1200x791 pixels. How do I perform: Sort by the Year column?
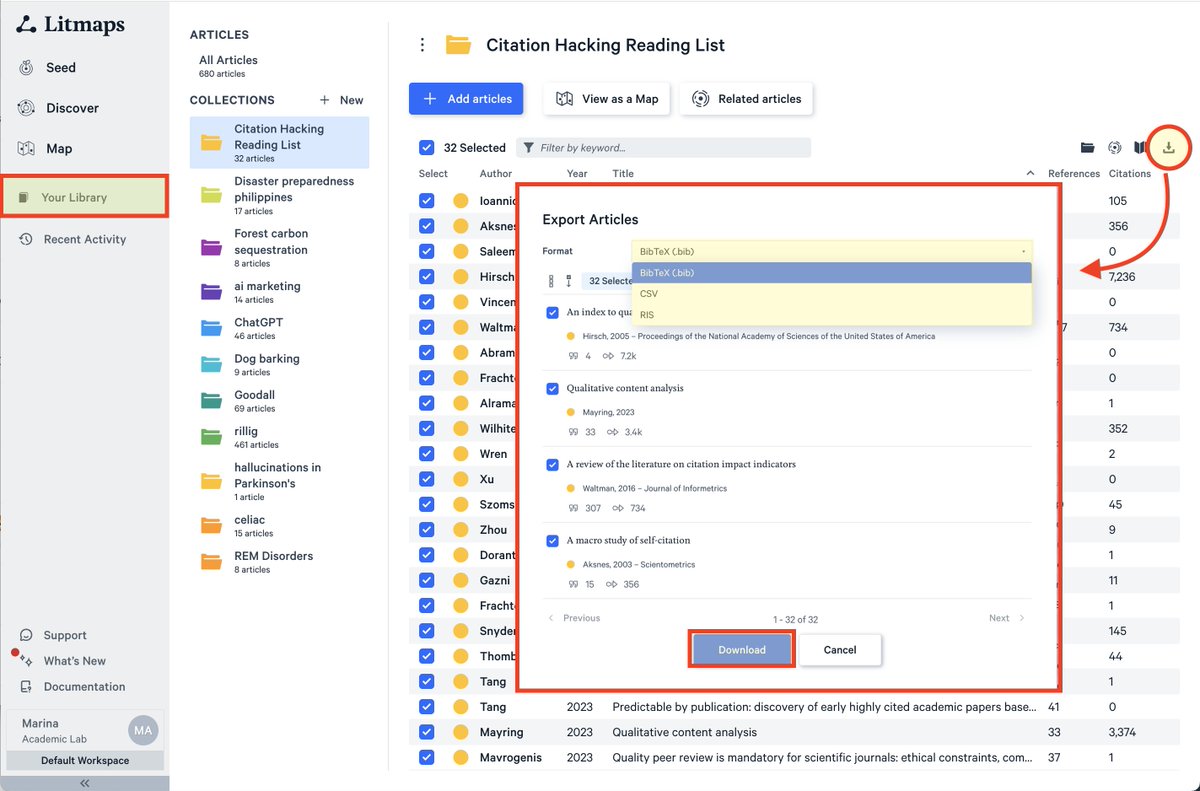pyautogui.click(x=577, y=174)
